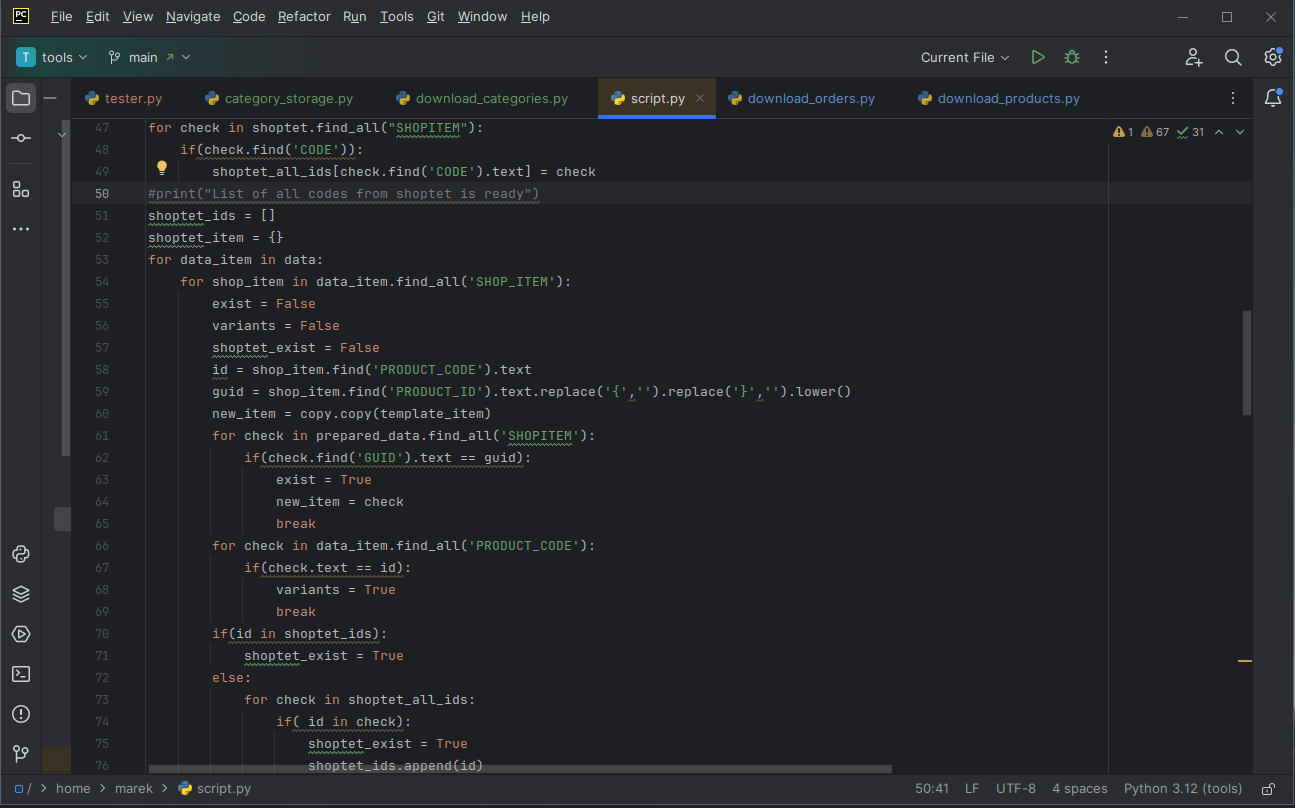Open the Python Packages layers icon
1295x808 pixels.
21,594
